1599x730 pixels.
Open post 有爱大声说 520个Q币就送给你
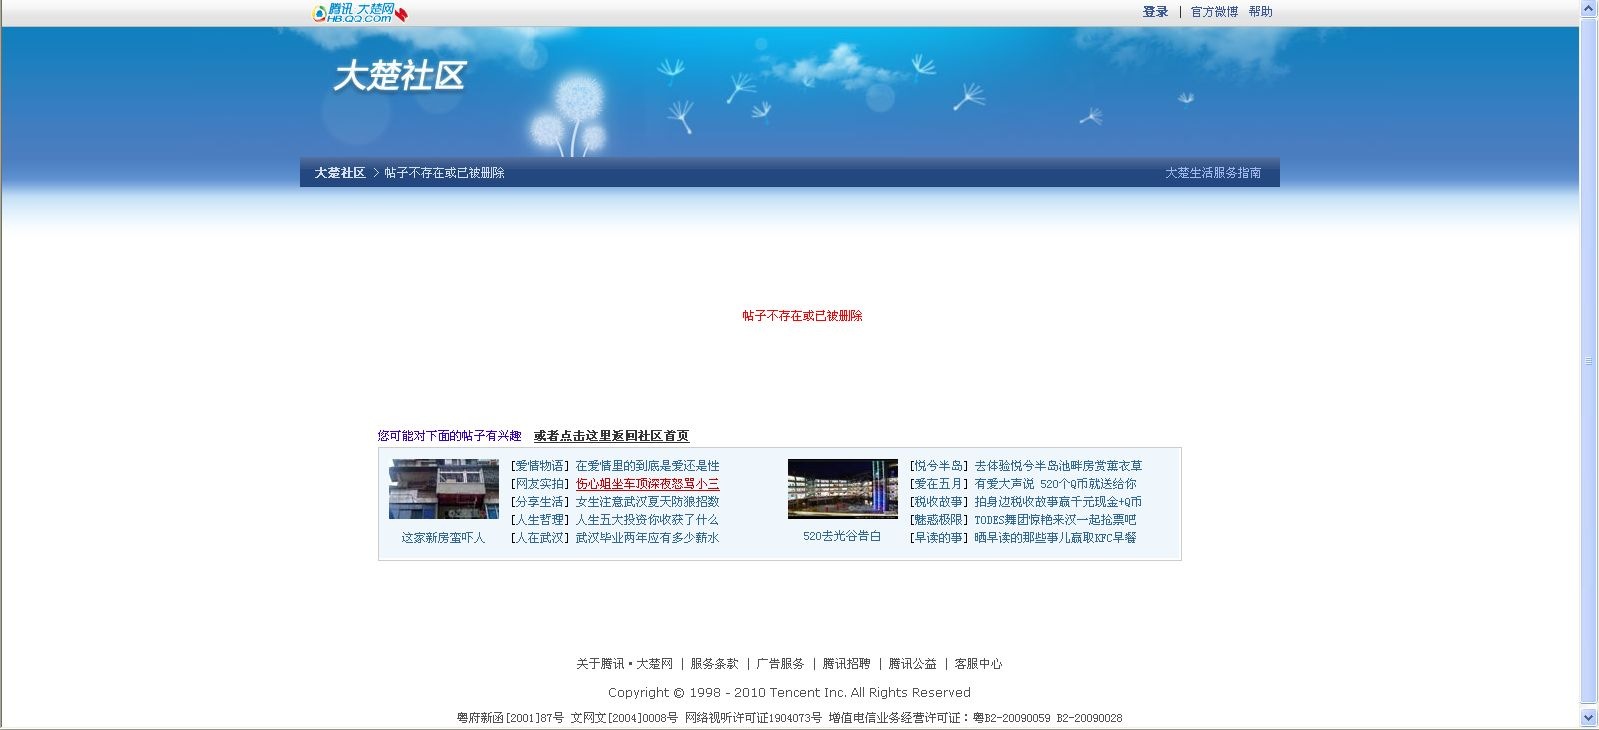point(1055,484)
